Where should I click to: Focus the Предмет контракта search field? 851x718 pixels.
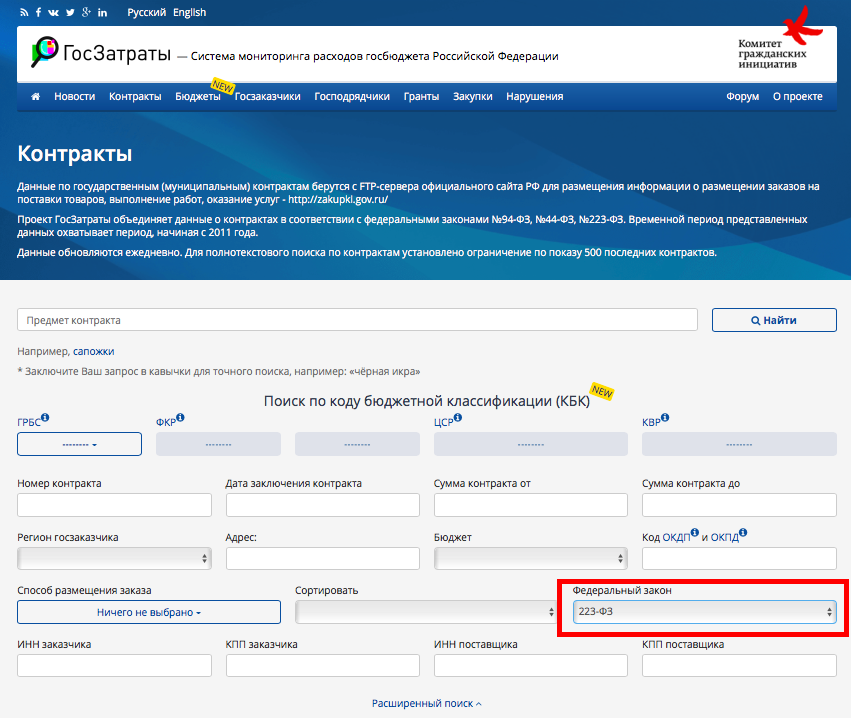click(x=357, y=320)
